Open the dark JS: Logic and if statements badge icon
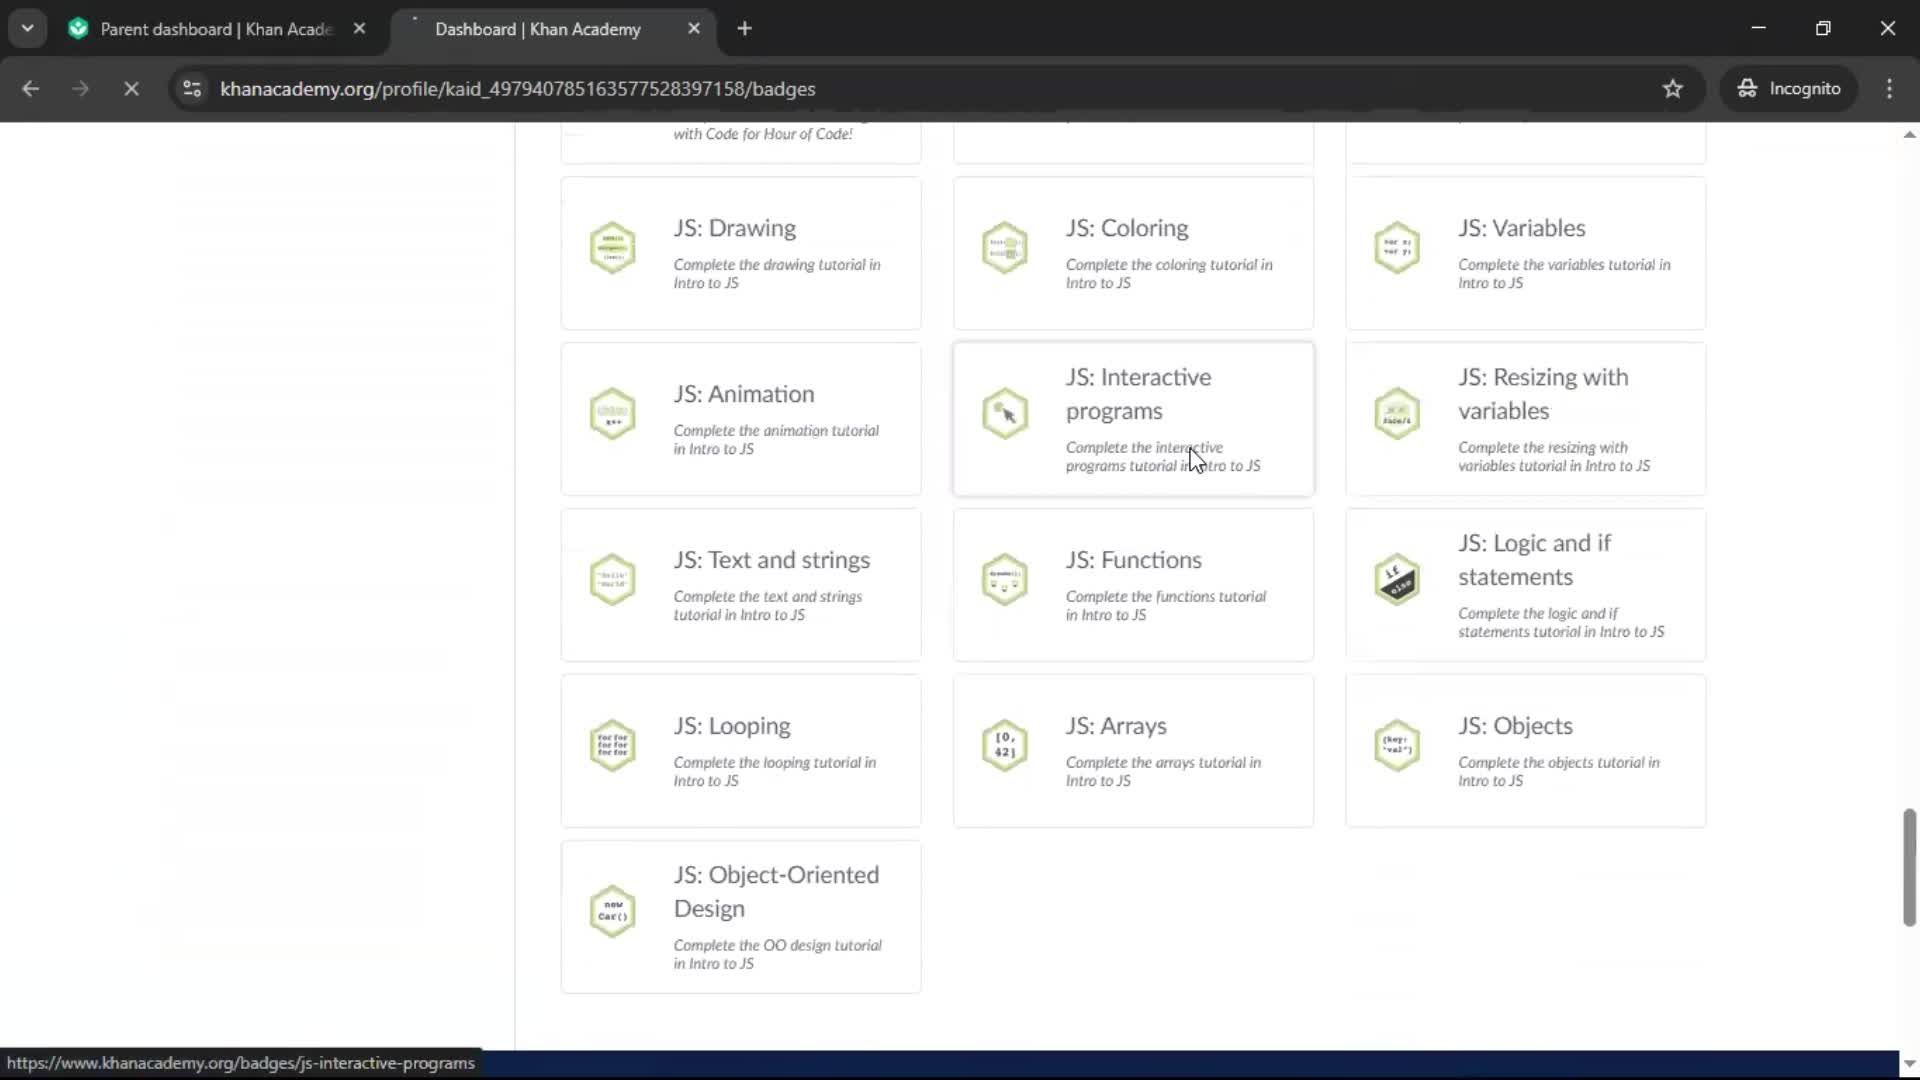Image resolution: width=1920 pixels, height=1080 pixels. 1396,579
